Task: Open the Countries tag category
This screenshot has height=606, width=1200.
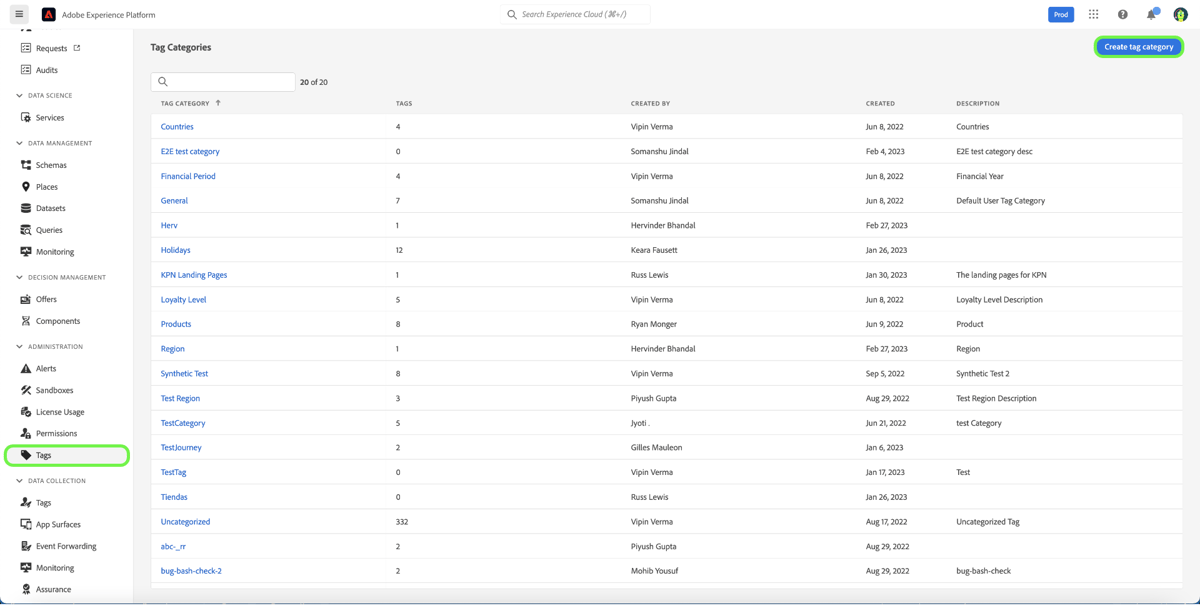Action: [x=177, y=126]
